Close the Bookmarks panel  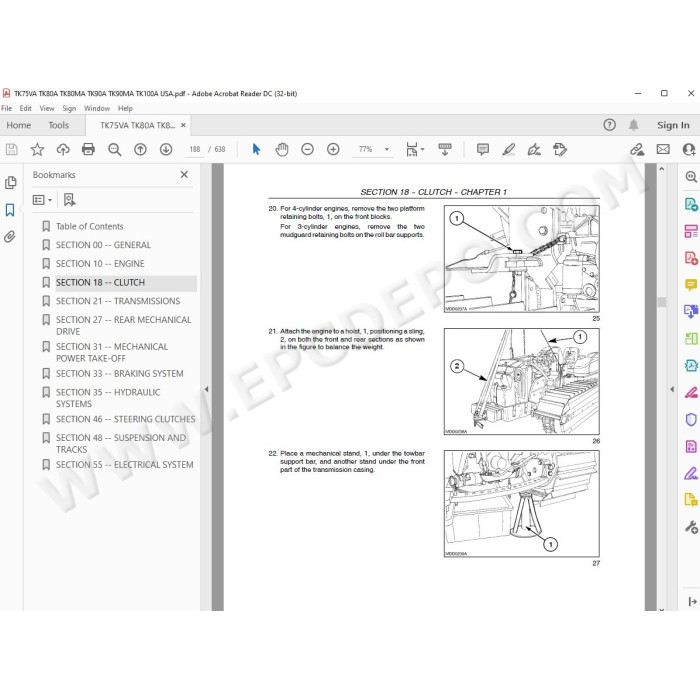(184, 175)
